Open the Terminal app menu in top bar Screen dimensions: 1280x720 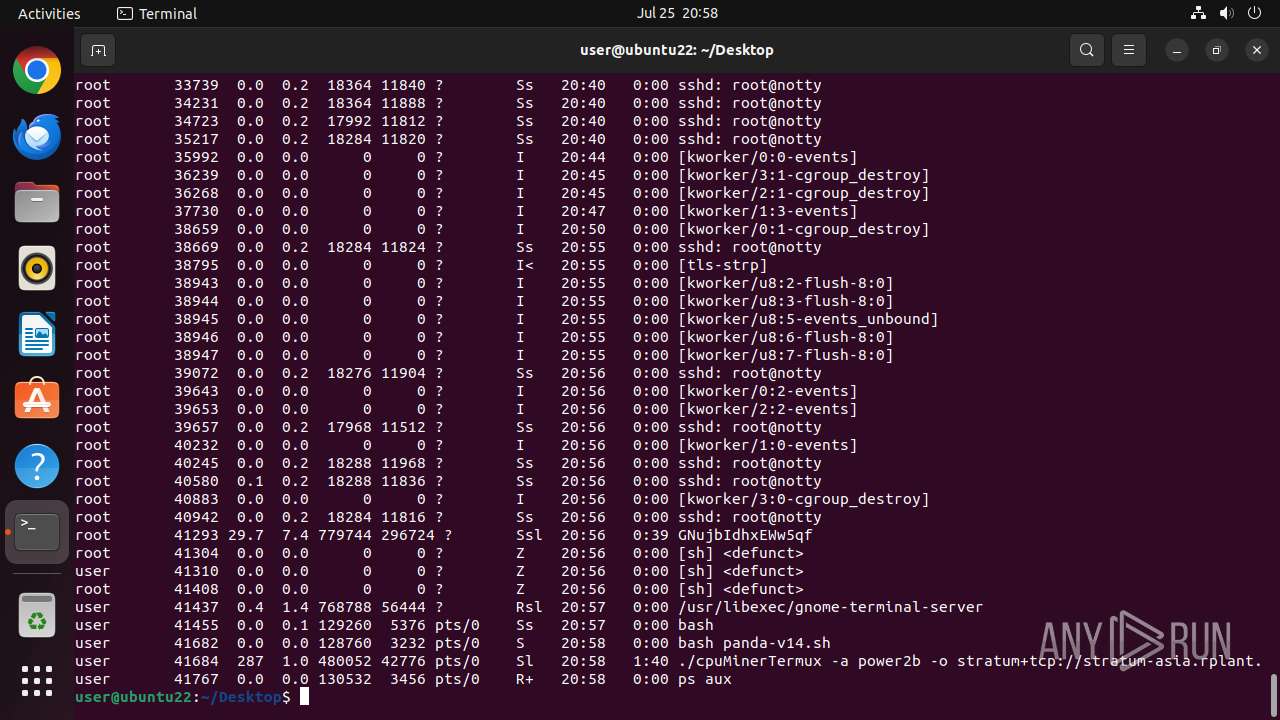coord(157,13)
